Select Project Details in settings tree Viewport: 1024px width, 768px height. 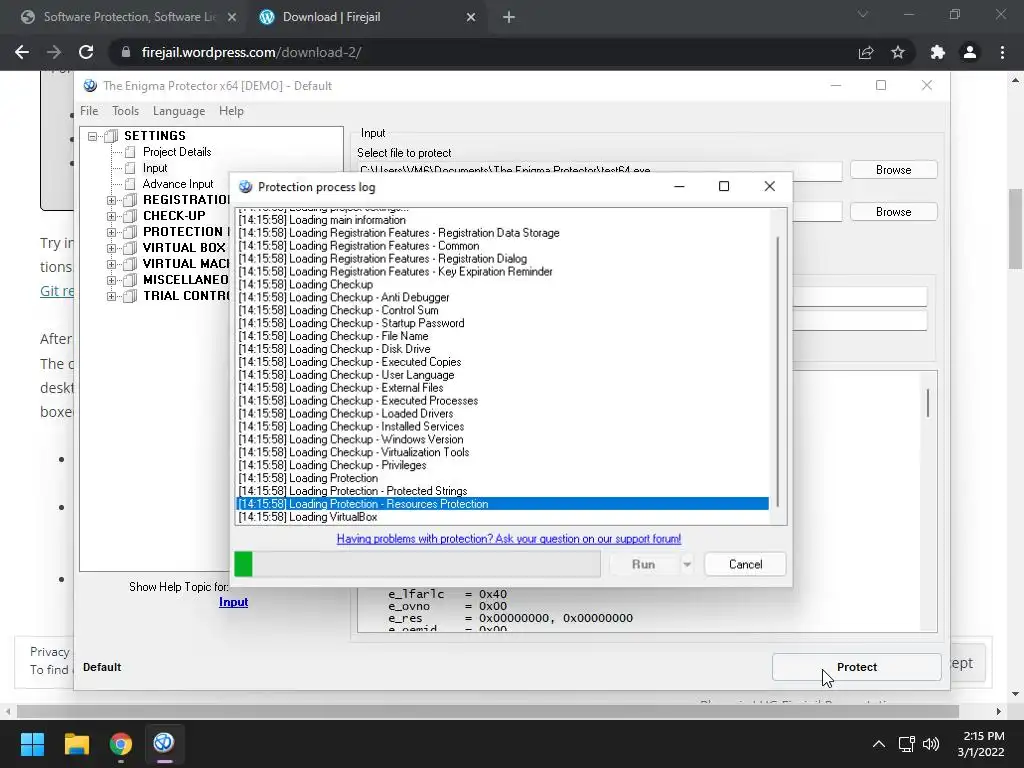pyautogui.click(x=177, y=152)
